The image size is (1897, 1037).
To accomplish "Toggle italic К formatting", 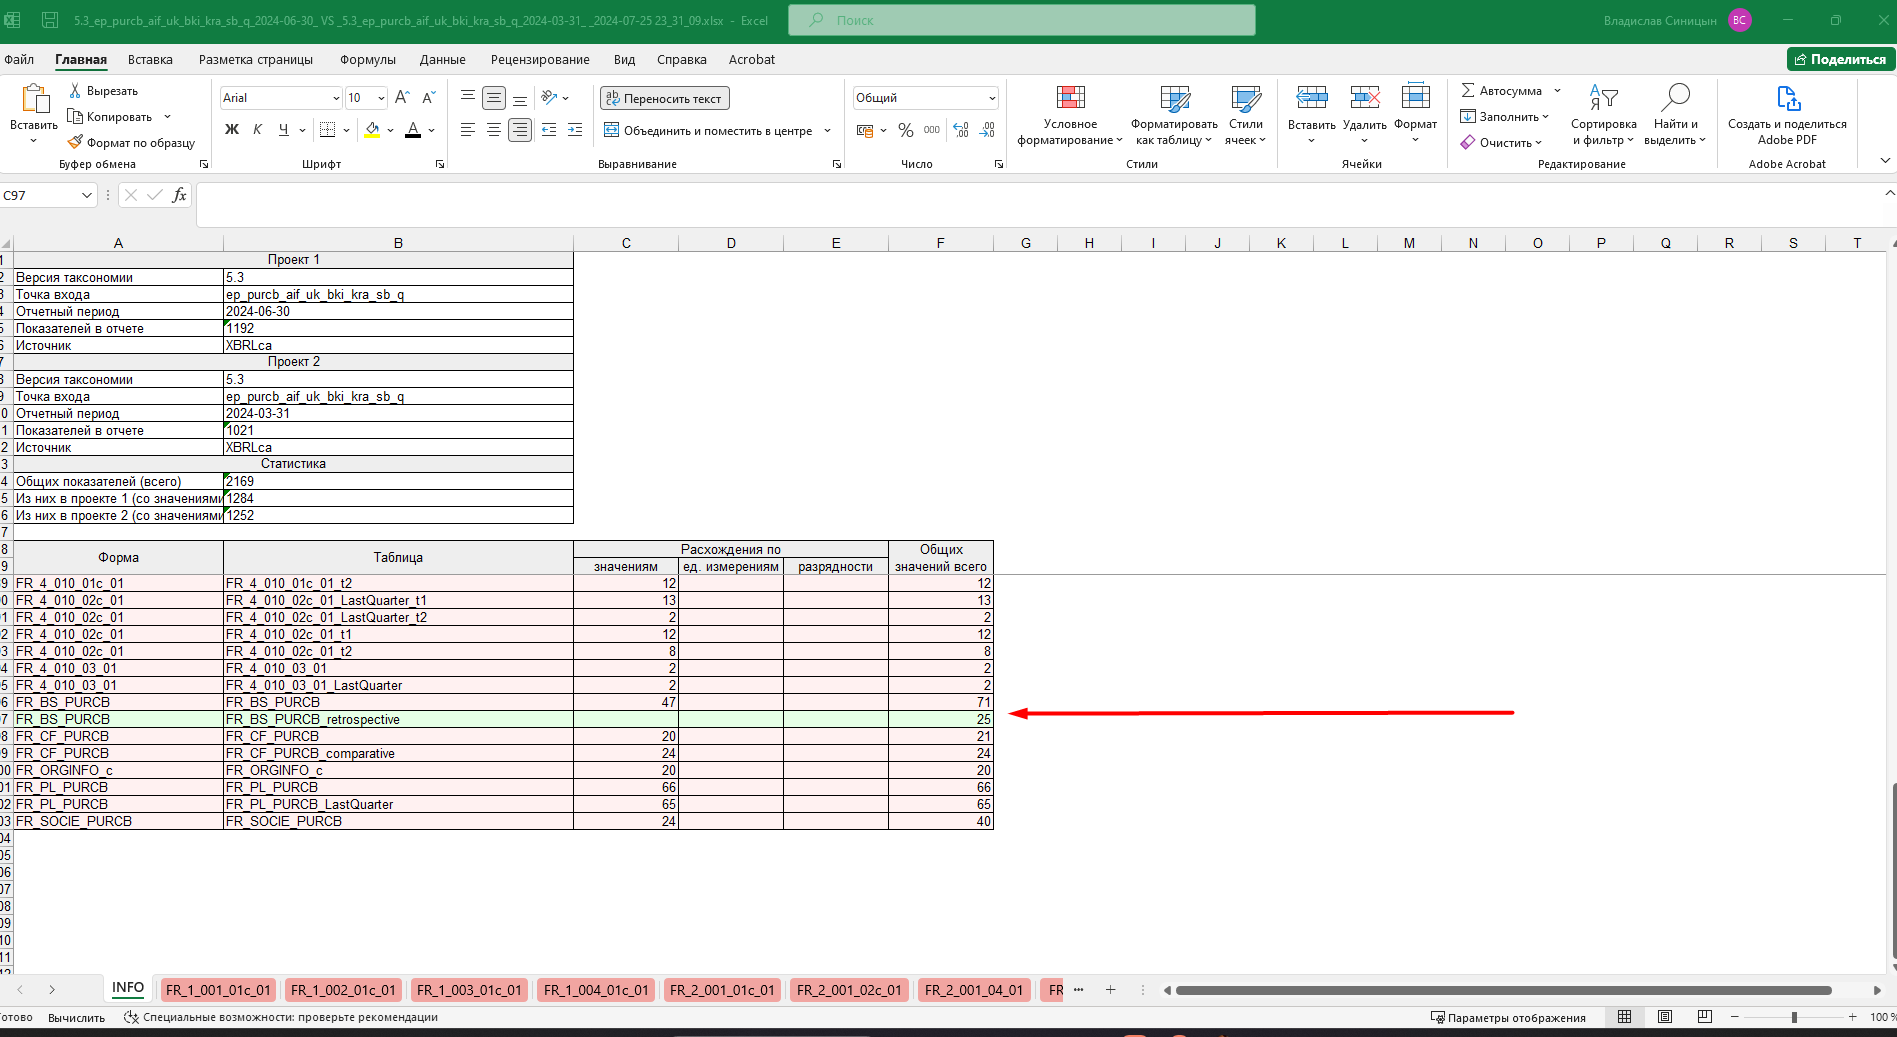I will pyautogui.click(x=258, y=130).
